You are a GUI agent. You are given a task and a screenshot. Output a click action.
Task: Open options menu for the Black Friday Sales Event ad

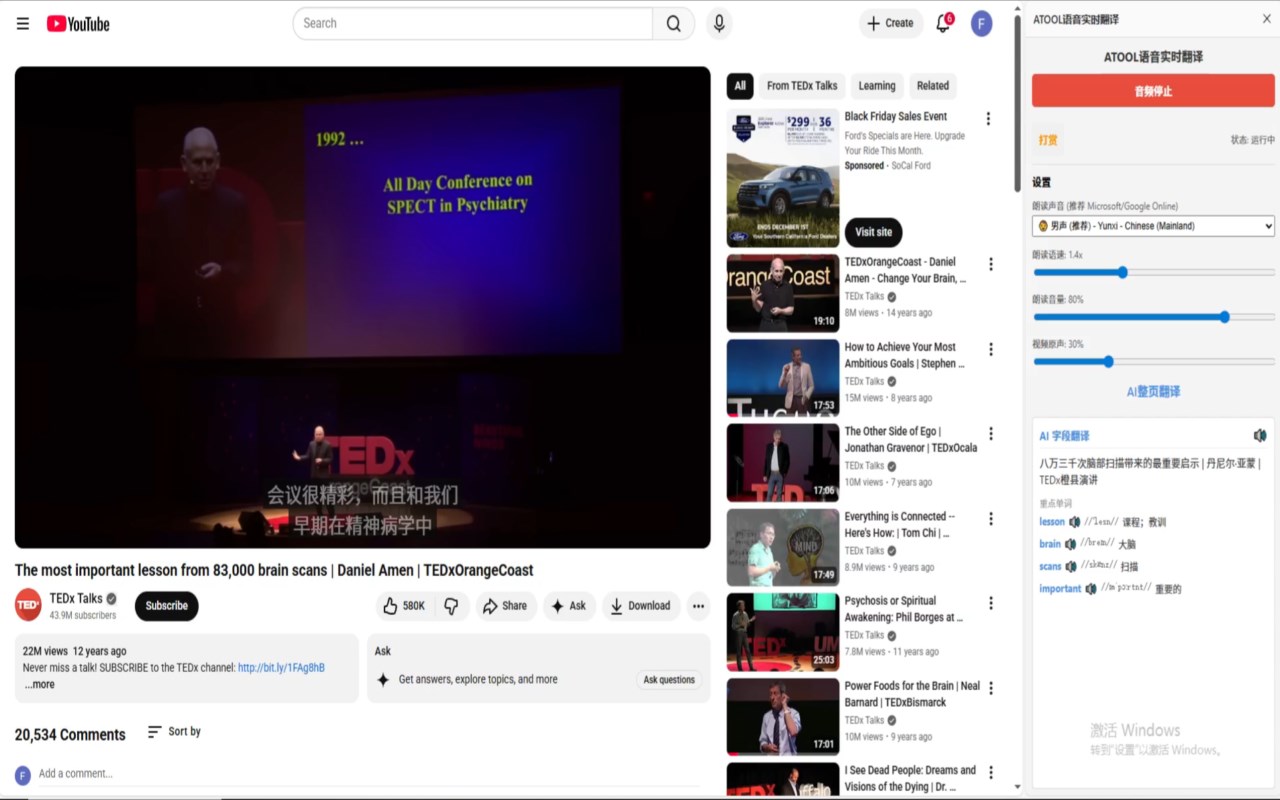click(x=988, y=119)
